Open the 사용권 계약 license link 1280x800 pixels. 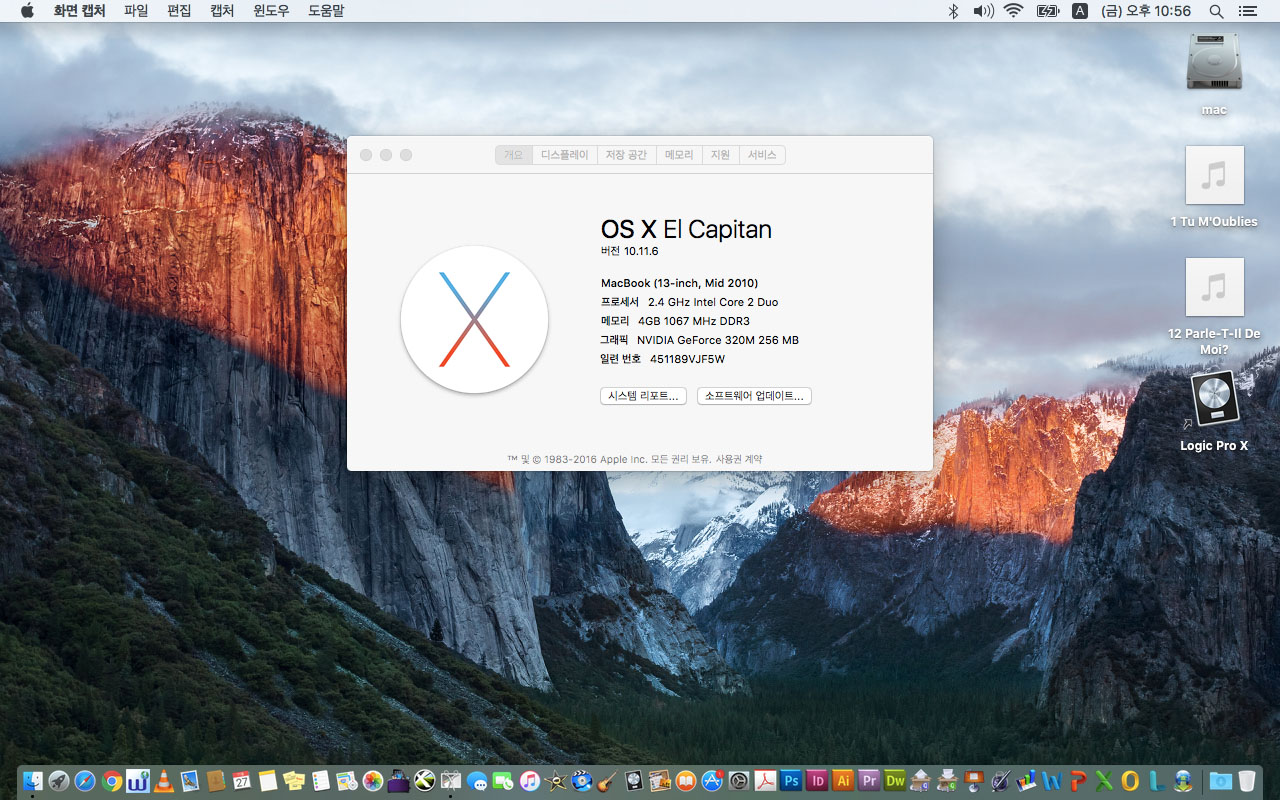(x=738, y=459)
